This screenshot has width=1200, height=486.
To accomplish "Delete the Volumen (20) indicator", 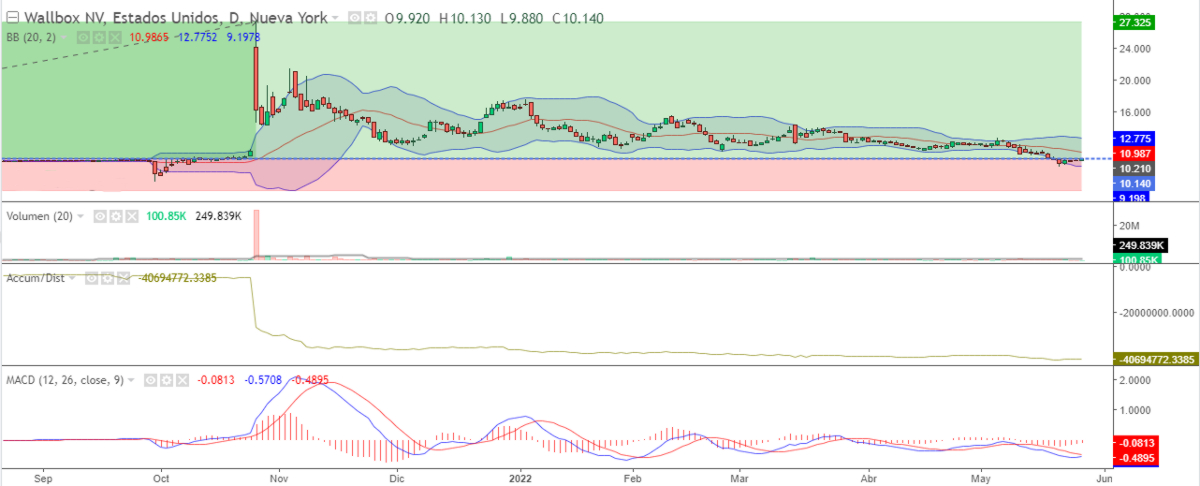I will 130,216.
